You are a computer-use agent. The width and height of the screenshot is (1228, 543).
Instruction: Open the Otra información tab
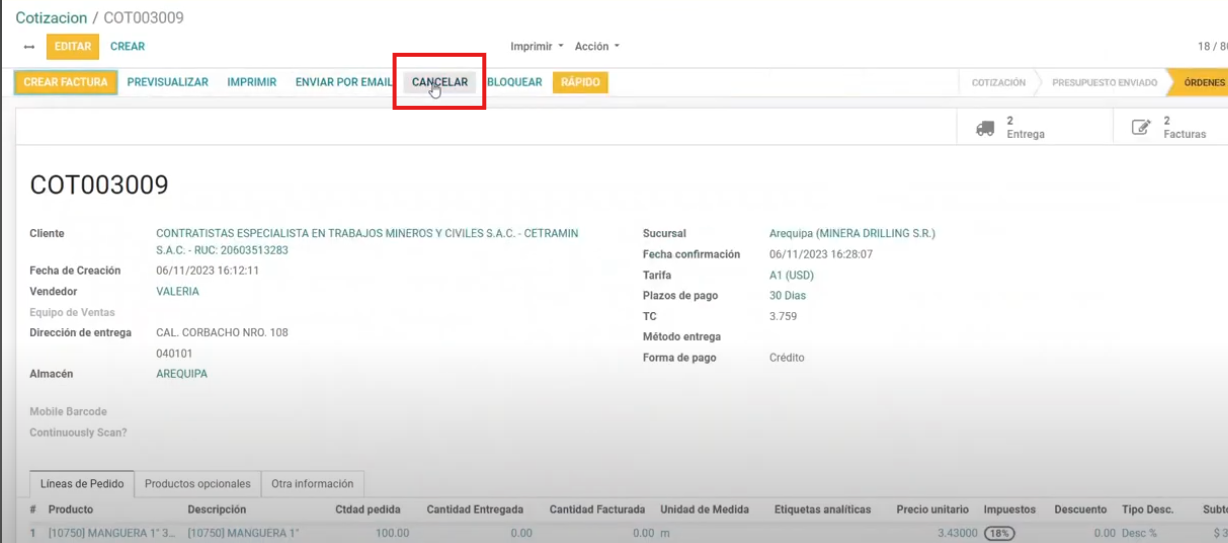312,484
